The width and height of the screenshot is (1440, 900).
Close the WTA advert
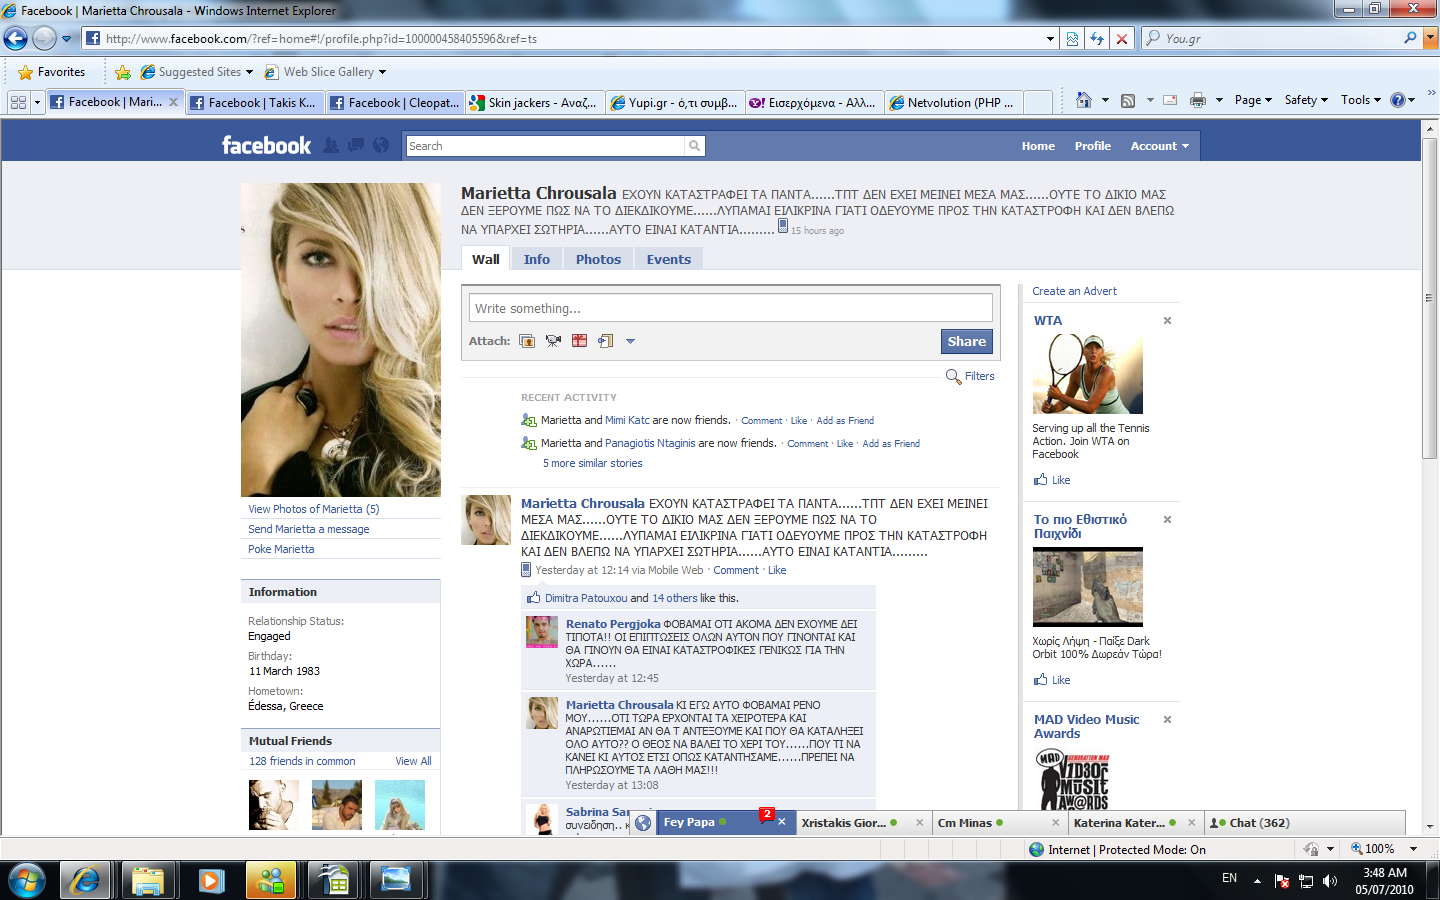tap(1167, 321)
